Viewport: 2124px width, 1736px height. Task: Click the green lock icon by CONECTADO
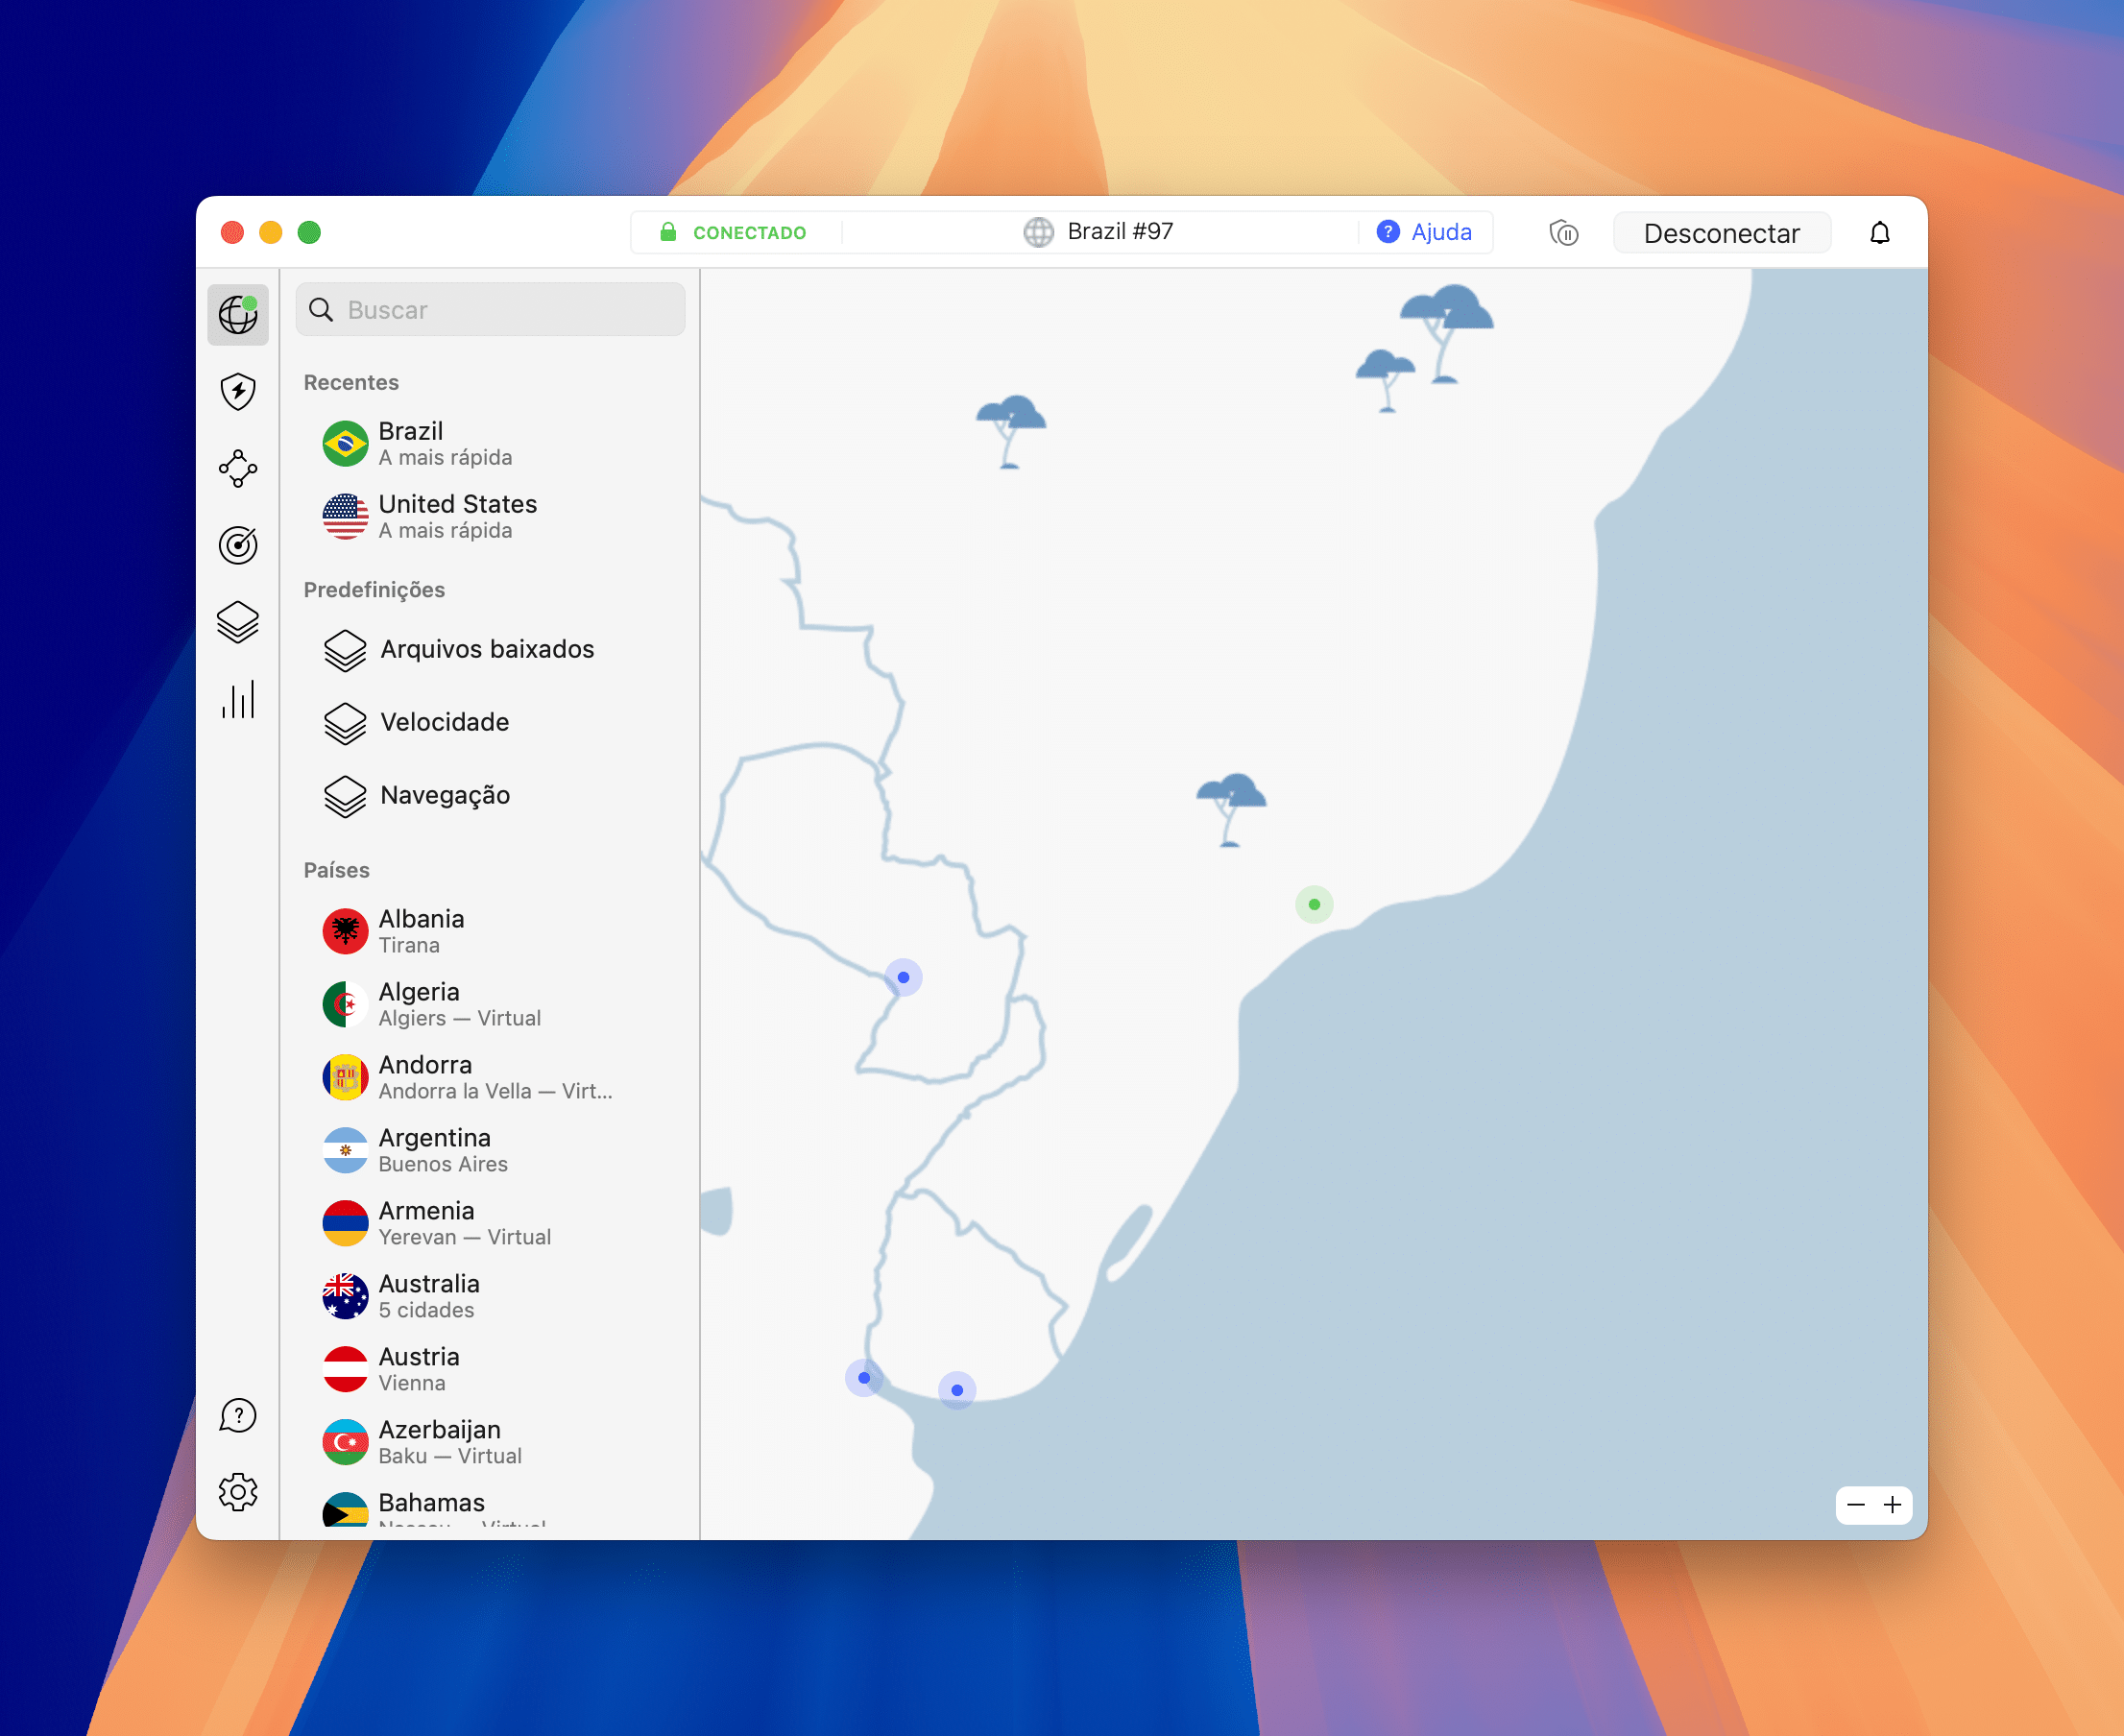[668, 232]
